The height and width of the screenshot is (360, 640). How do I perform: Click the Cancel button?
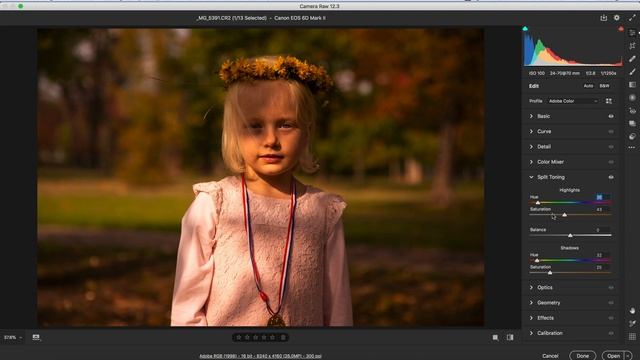550,356
